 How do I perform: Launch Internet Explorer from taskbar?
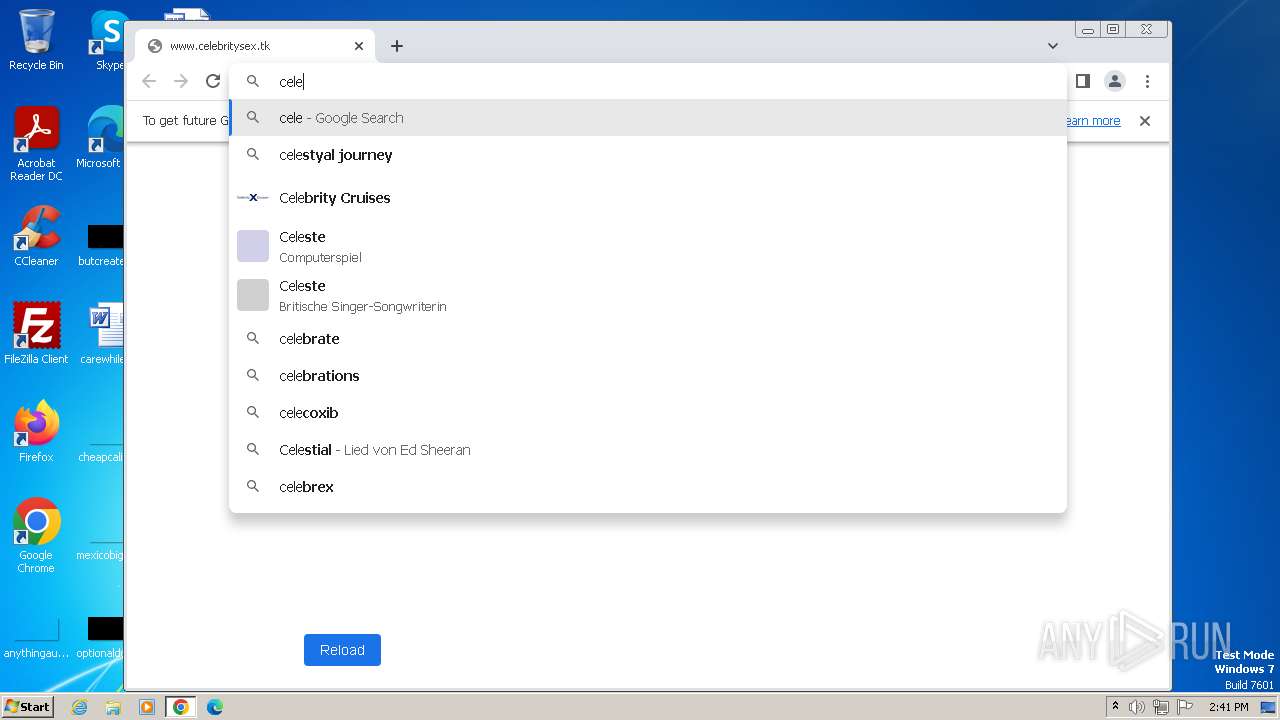[x=79, y=707]
